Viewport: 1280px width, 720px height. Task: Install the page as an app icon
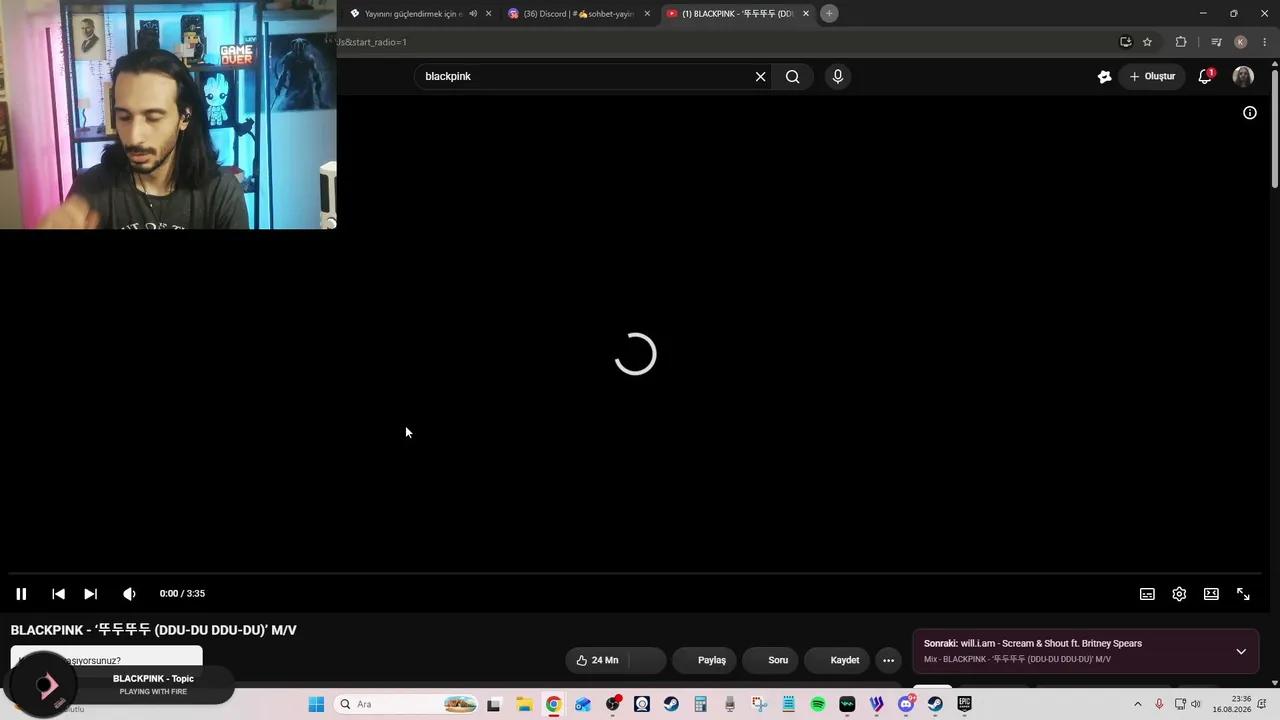pyautogui.click(x=1126, y=42)
